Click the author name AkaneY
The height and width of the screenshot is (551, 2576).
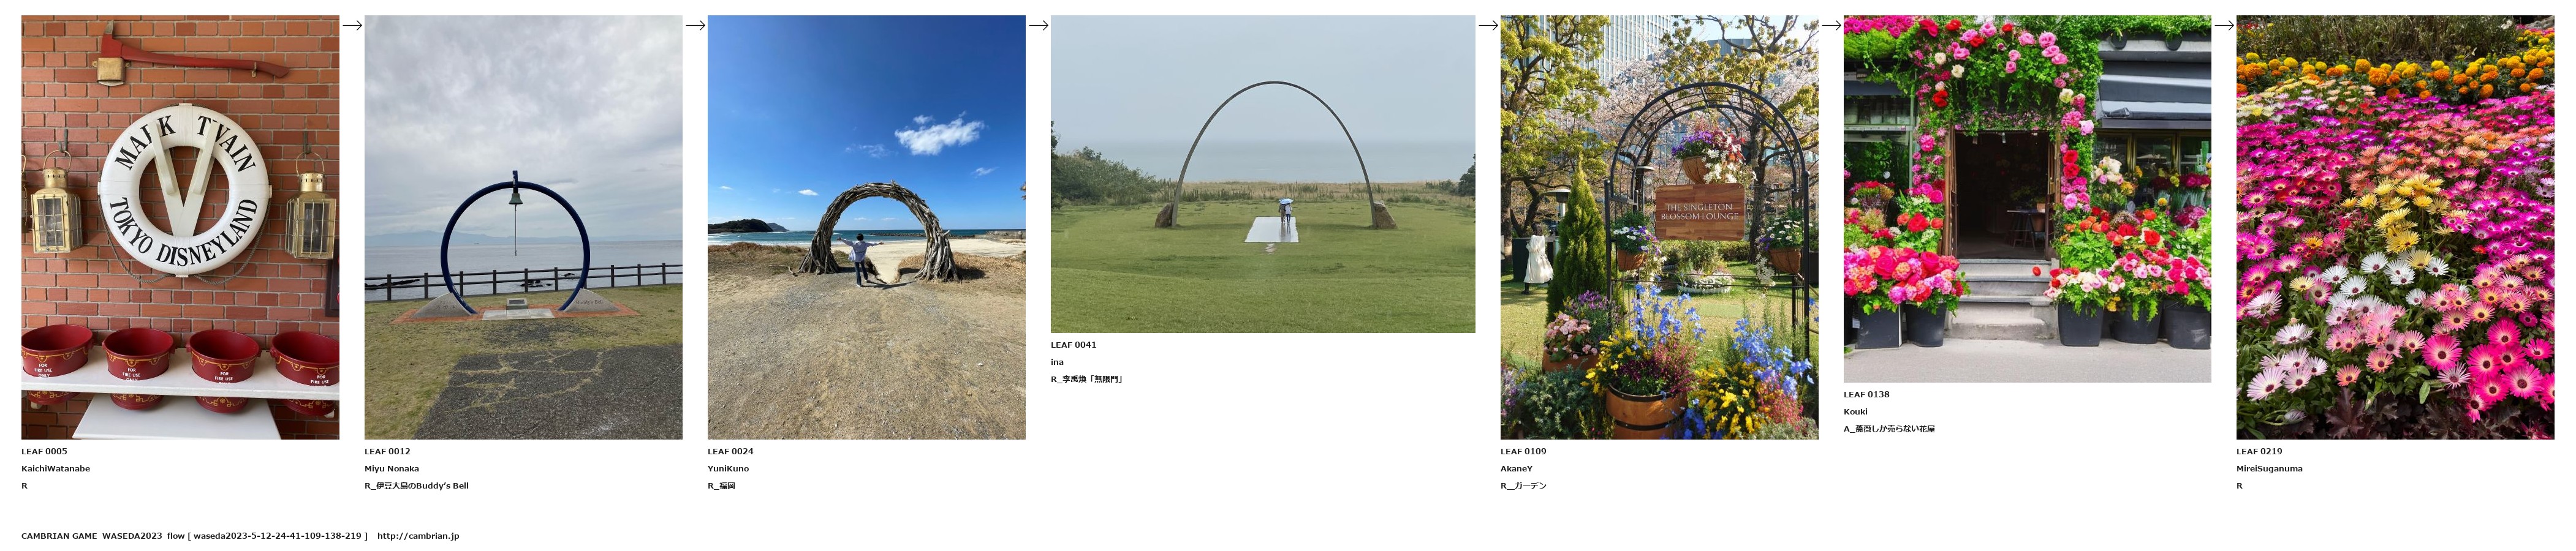click(1516, 468)
